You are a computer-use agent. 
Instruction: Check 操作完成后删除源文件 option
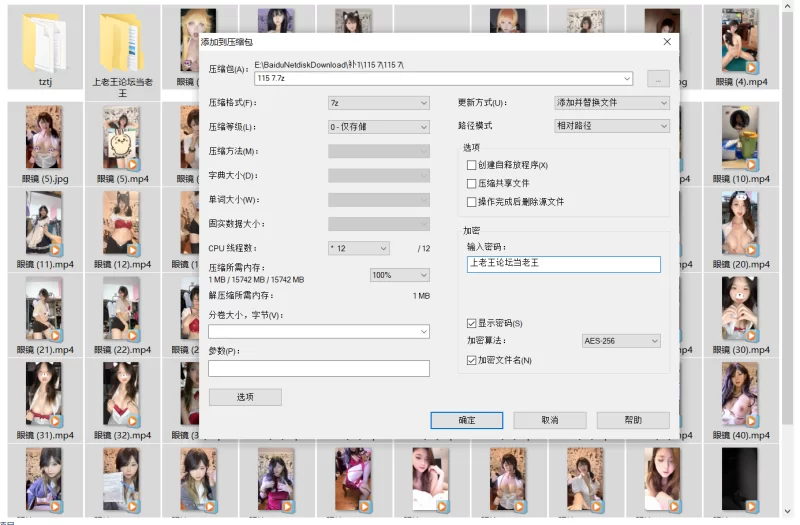[472, 202]
